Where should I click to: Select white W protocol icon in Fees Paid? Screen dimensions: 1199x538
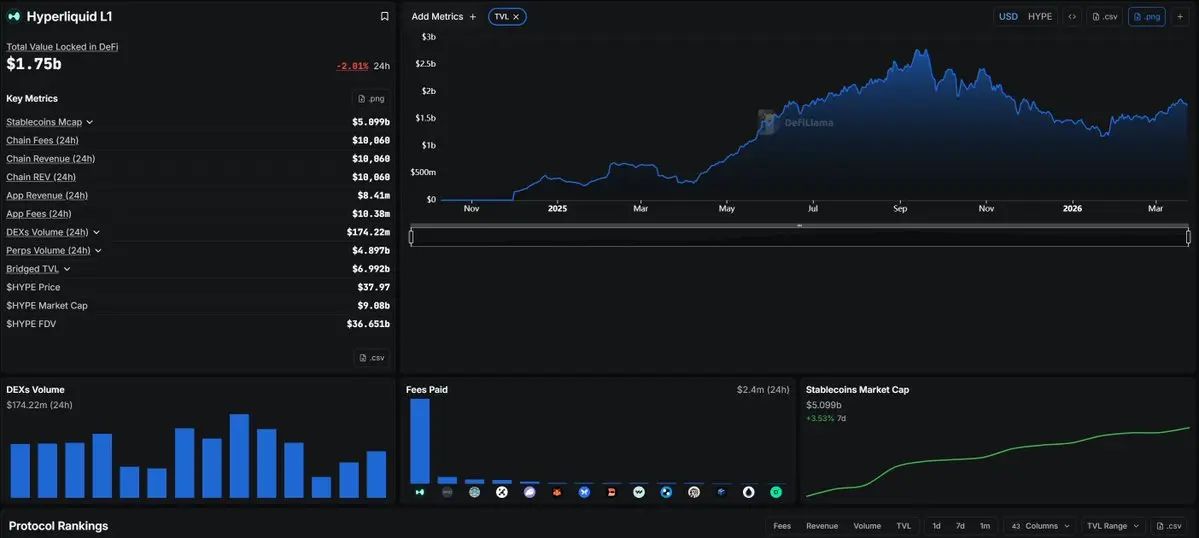tap(639, 493)
